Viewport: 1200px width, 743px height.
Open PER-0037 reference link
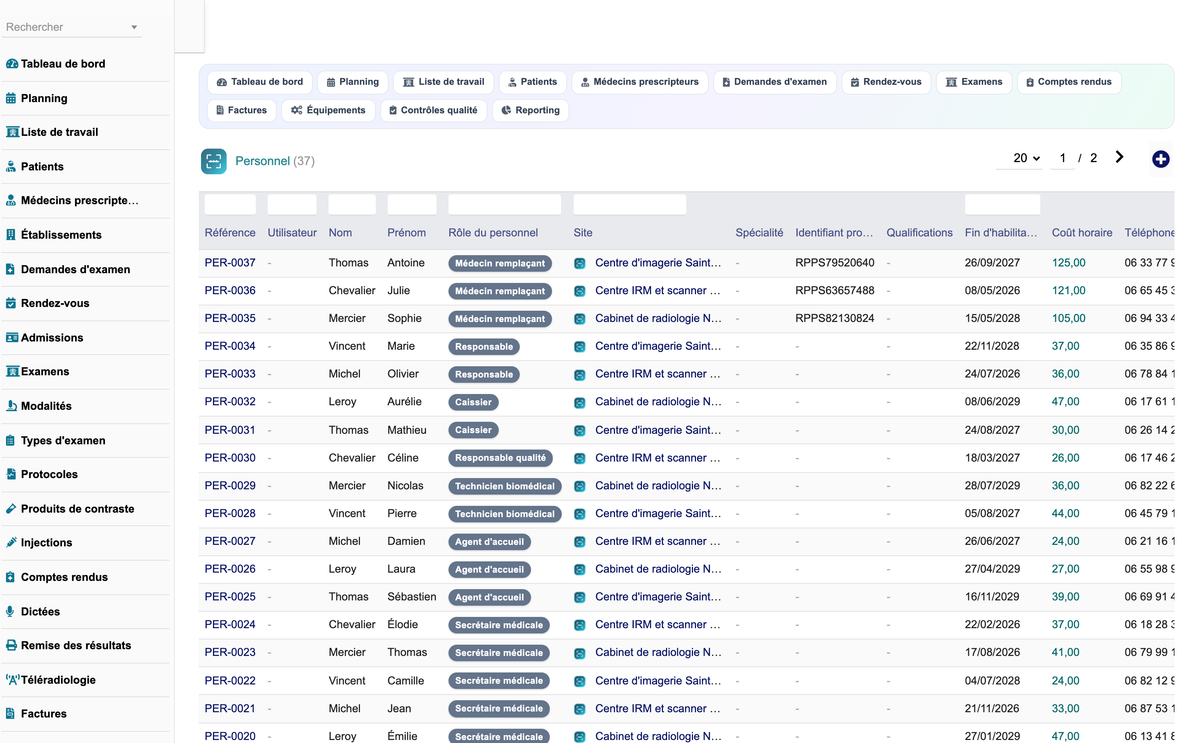[x=230, y=263]
